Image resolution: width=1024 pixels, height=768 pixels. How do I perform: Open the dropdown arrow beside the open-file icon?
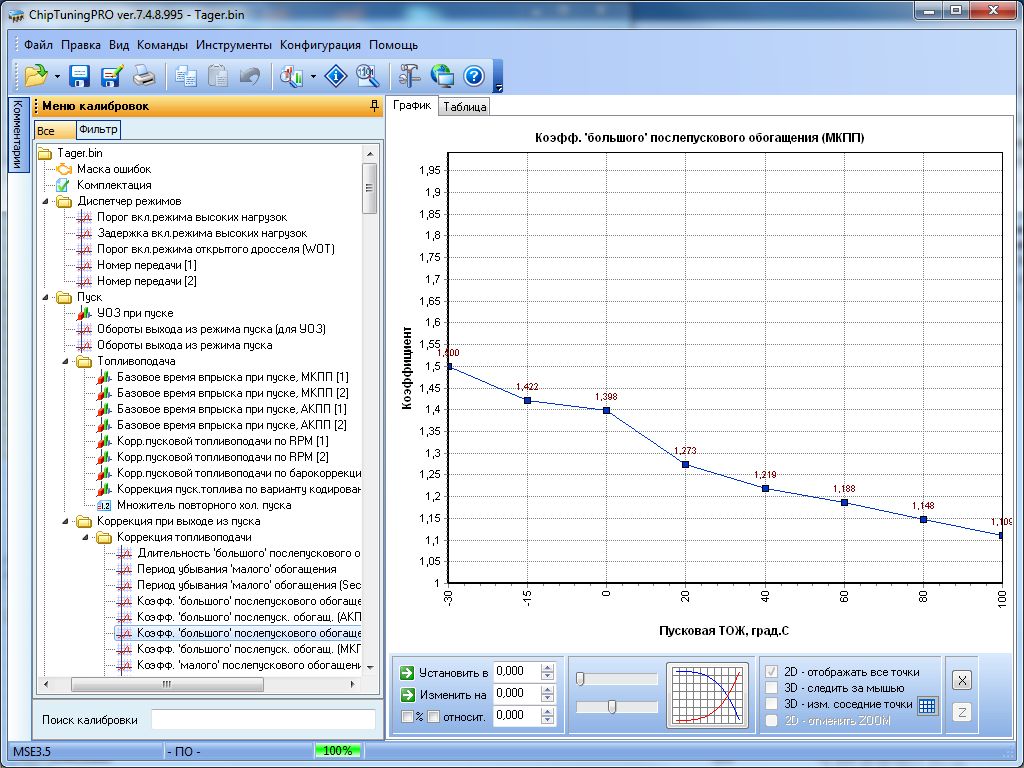[57, 76]
